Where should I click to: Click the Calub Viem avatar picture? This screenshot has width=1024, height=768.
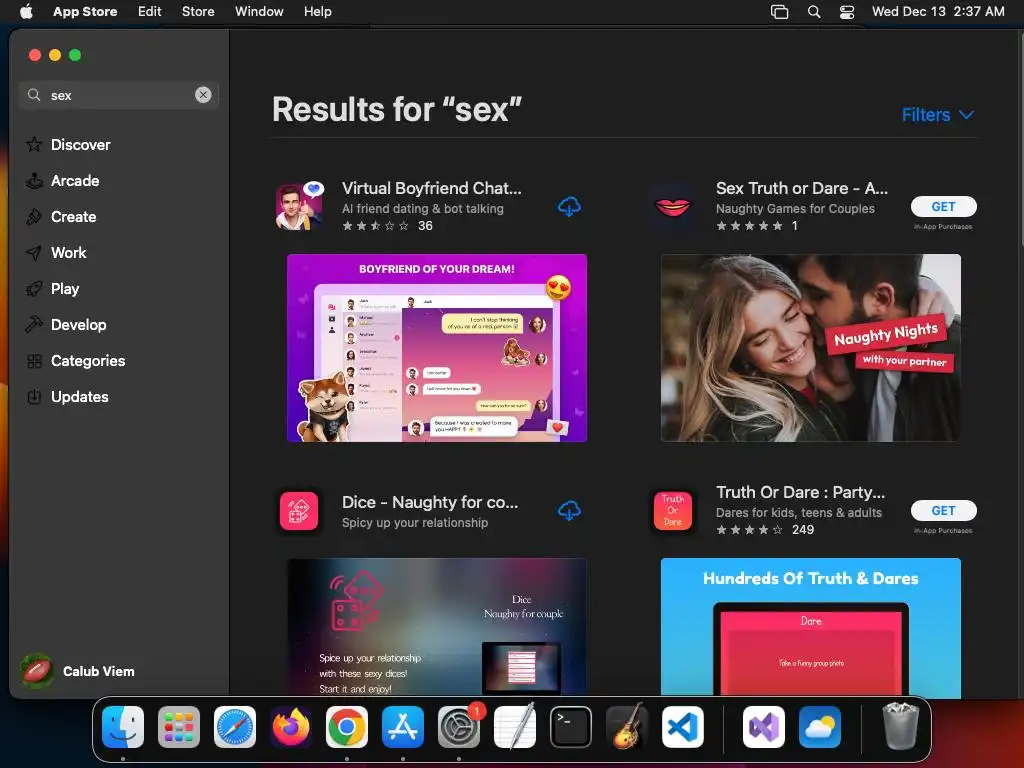(x=37, y=671)
